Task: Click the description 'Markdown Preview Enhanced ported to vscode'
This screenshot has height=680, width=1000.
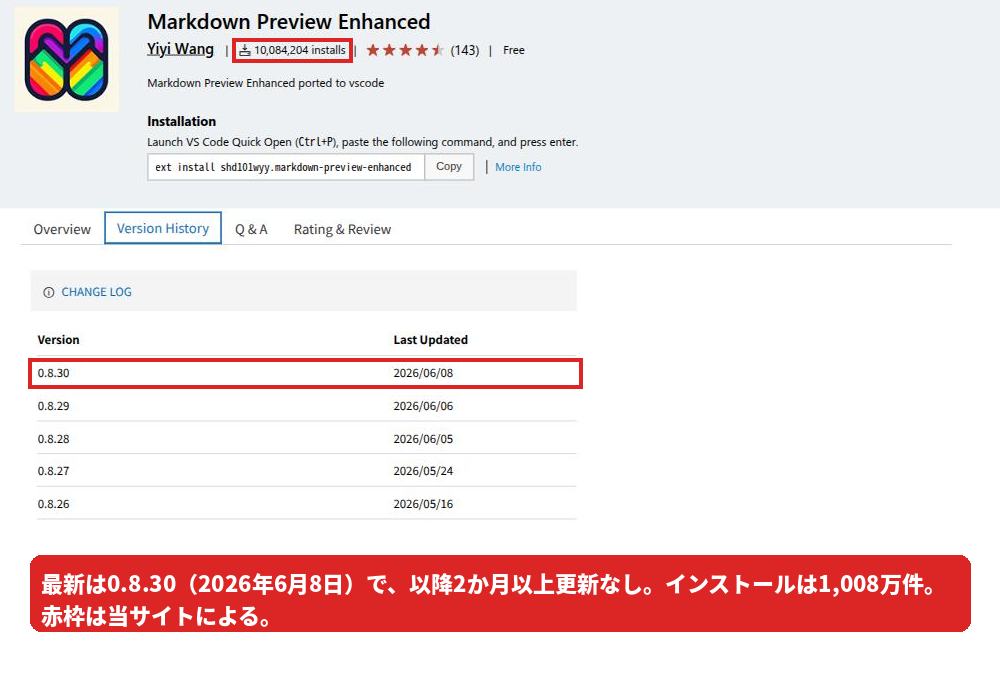Action: [266, 83]
